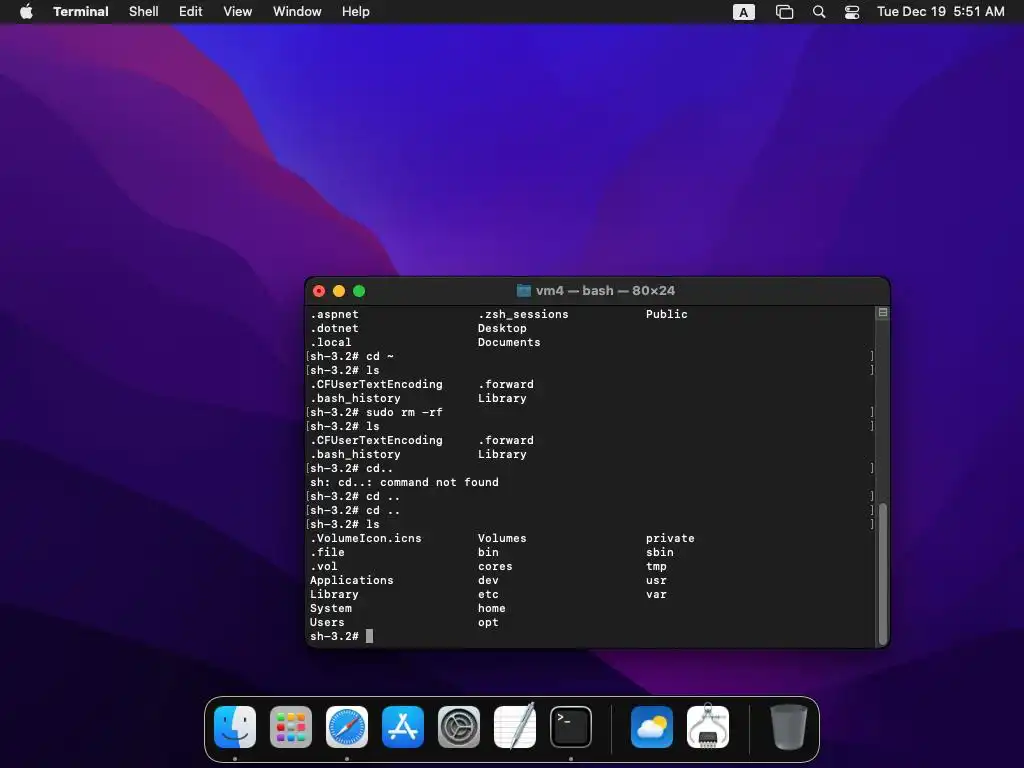Click 'opt' in the directory listing
Viewport: 1024px width, 768px height.
point(488,622)
